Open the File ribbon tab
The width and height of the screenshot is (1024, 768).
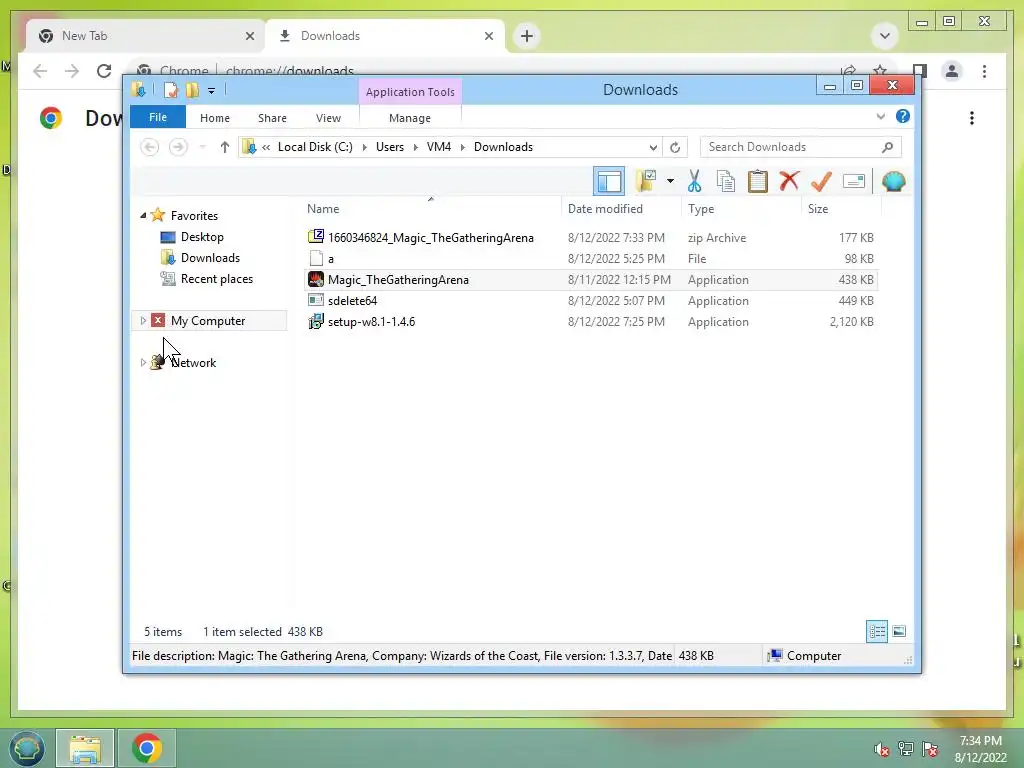click(x=158, y=117)
